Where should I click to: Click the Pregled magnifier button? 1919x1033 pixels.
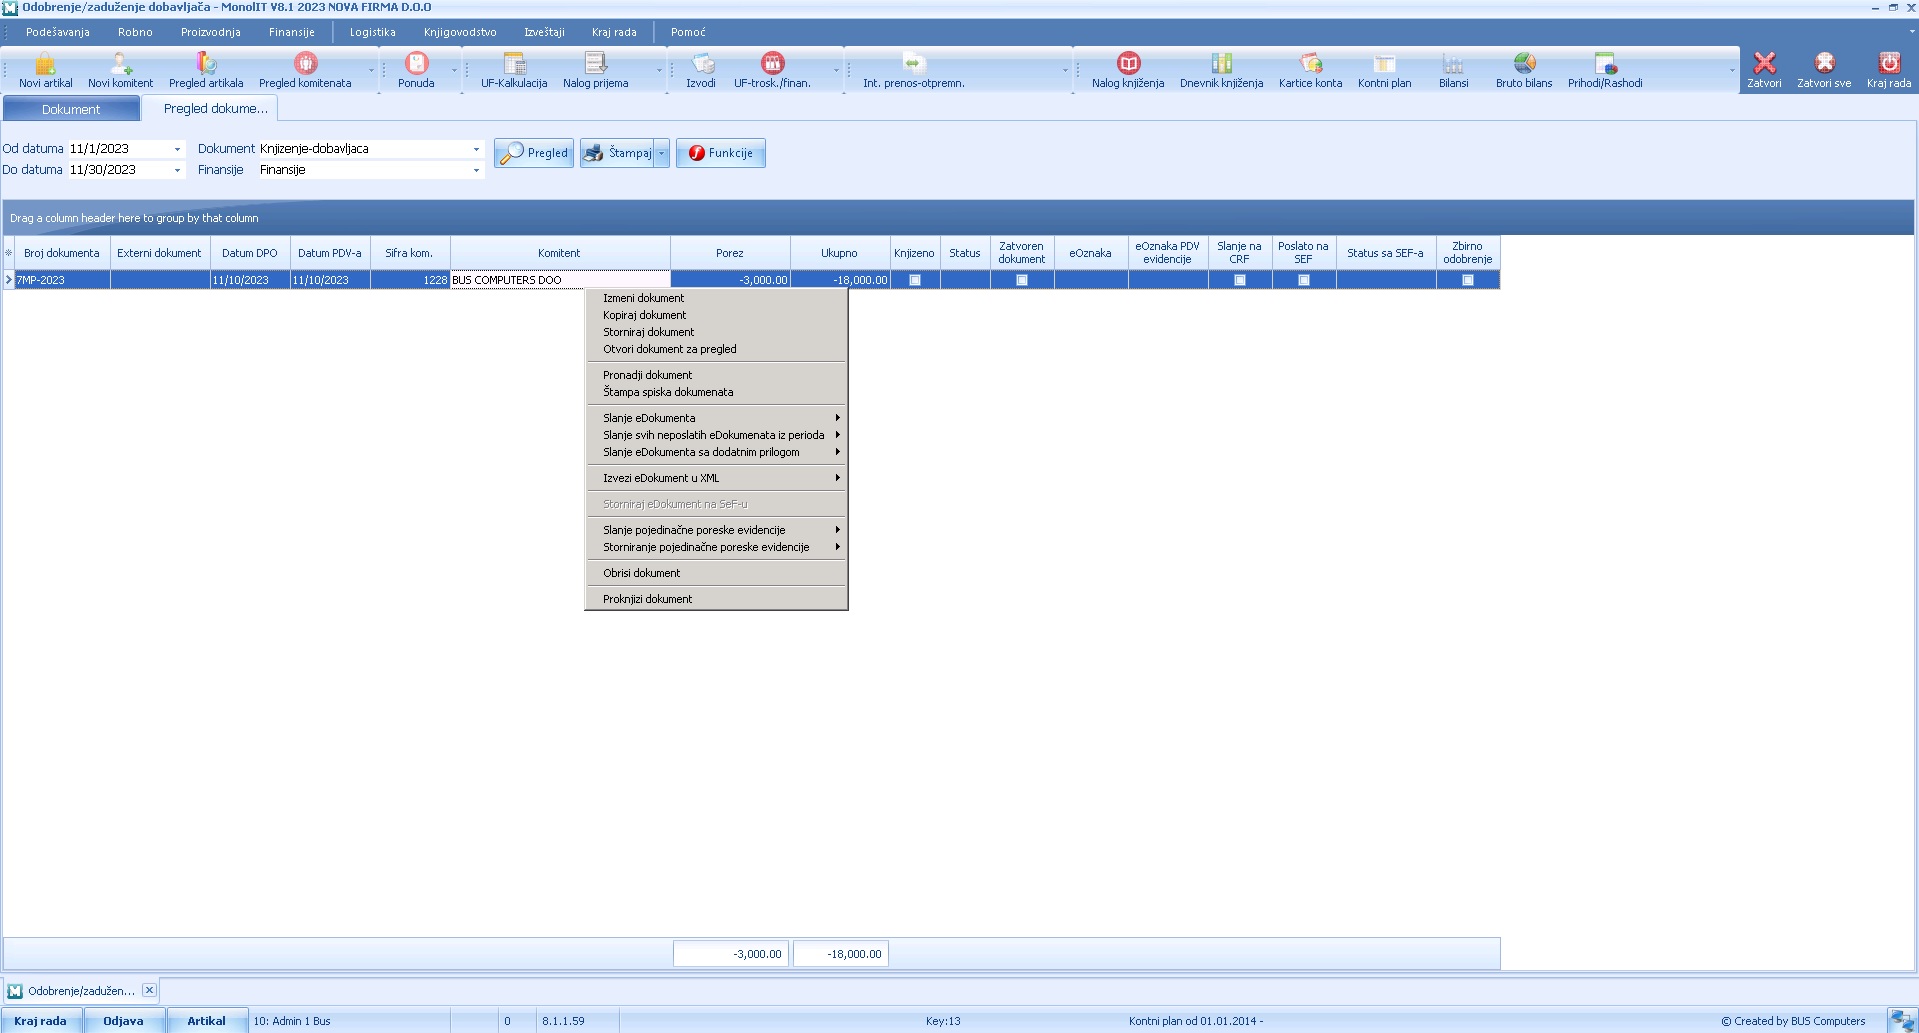pos(534,153)
